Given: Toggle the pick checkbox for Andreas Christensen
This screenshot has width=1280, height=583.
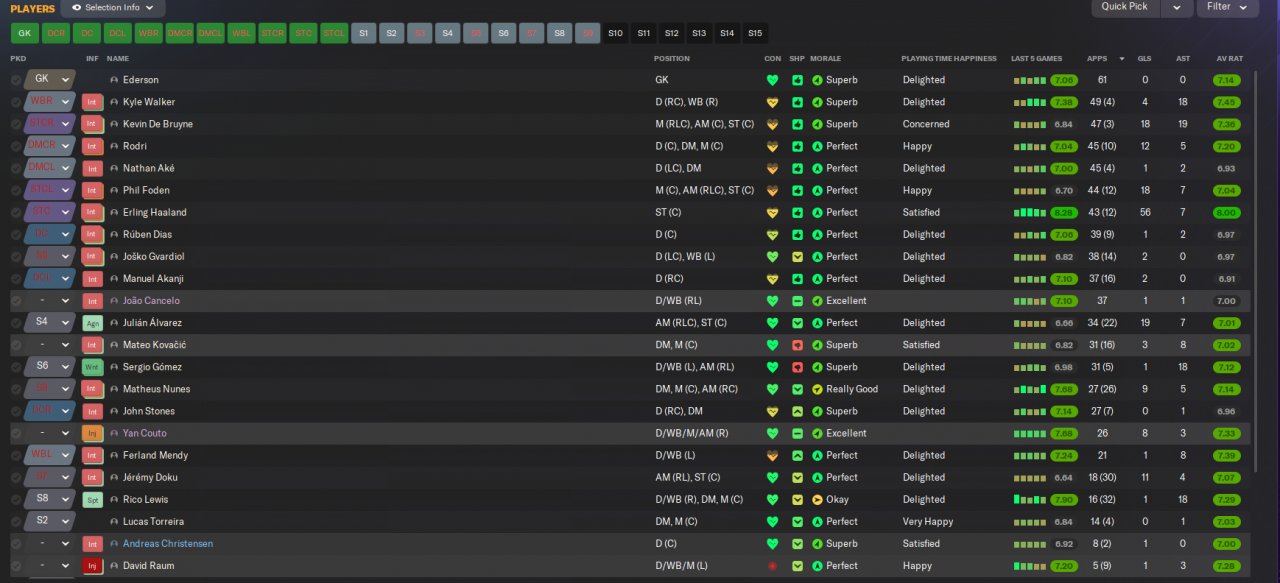Looking at the screenshot, I should coord(16,544).
